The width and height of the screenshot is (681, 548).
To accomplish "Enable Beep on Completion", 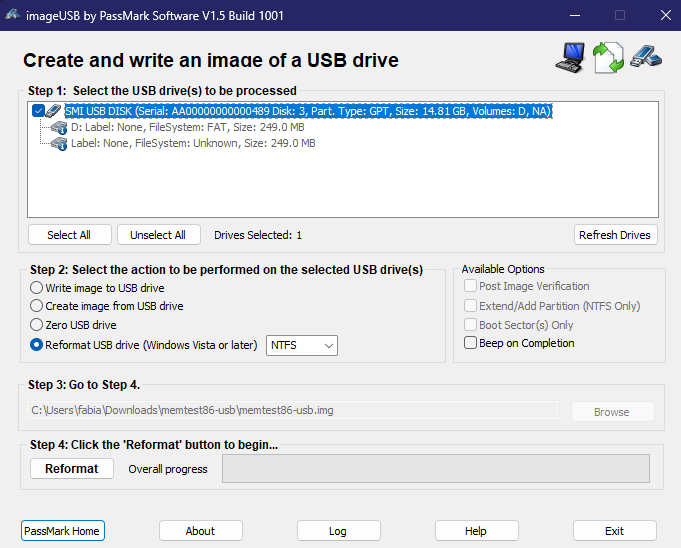I will [470, 343].
